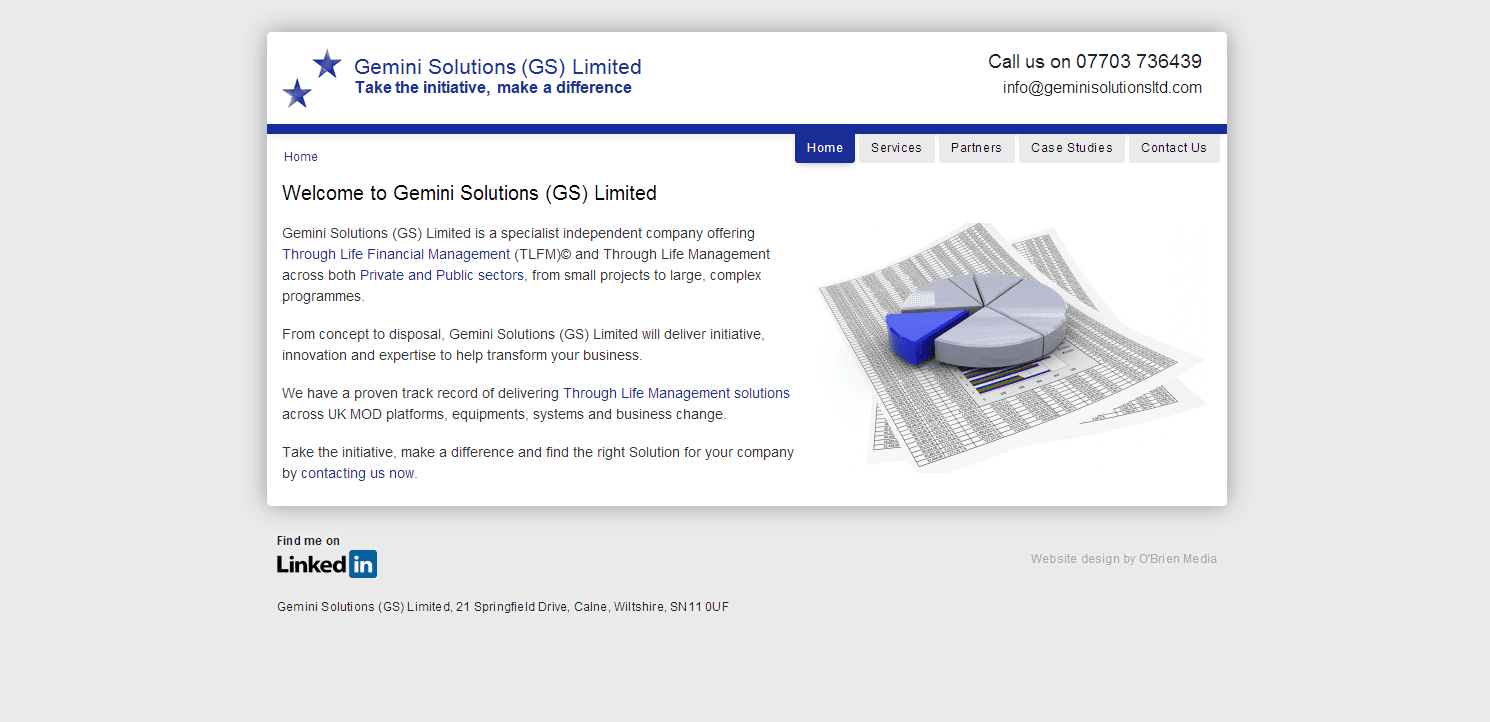Click the pie chart spreadsheet image
Image resolution: width=1490 pixels, height=722 pixels.
(x=1010, y=345)
